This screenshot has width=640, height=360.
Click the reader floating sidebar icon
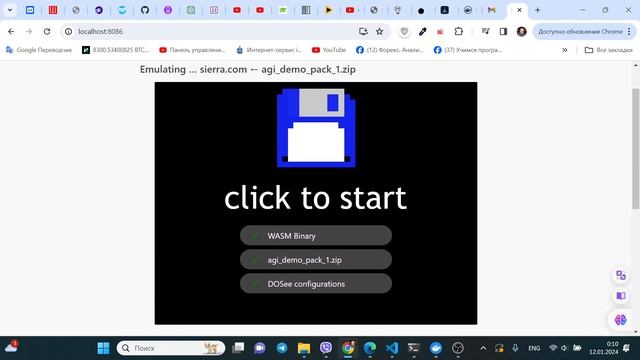pos(621,296)
